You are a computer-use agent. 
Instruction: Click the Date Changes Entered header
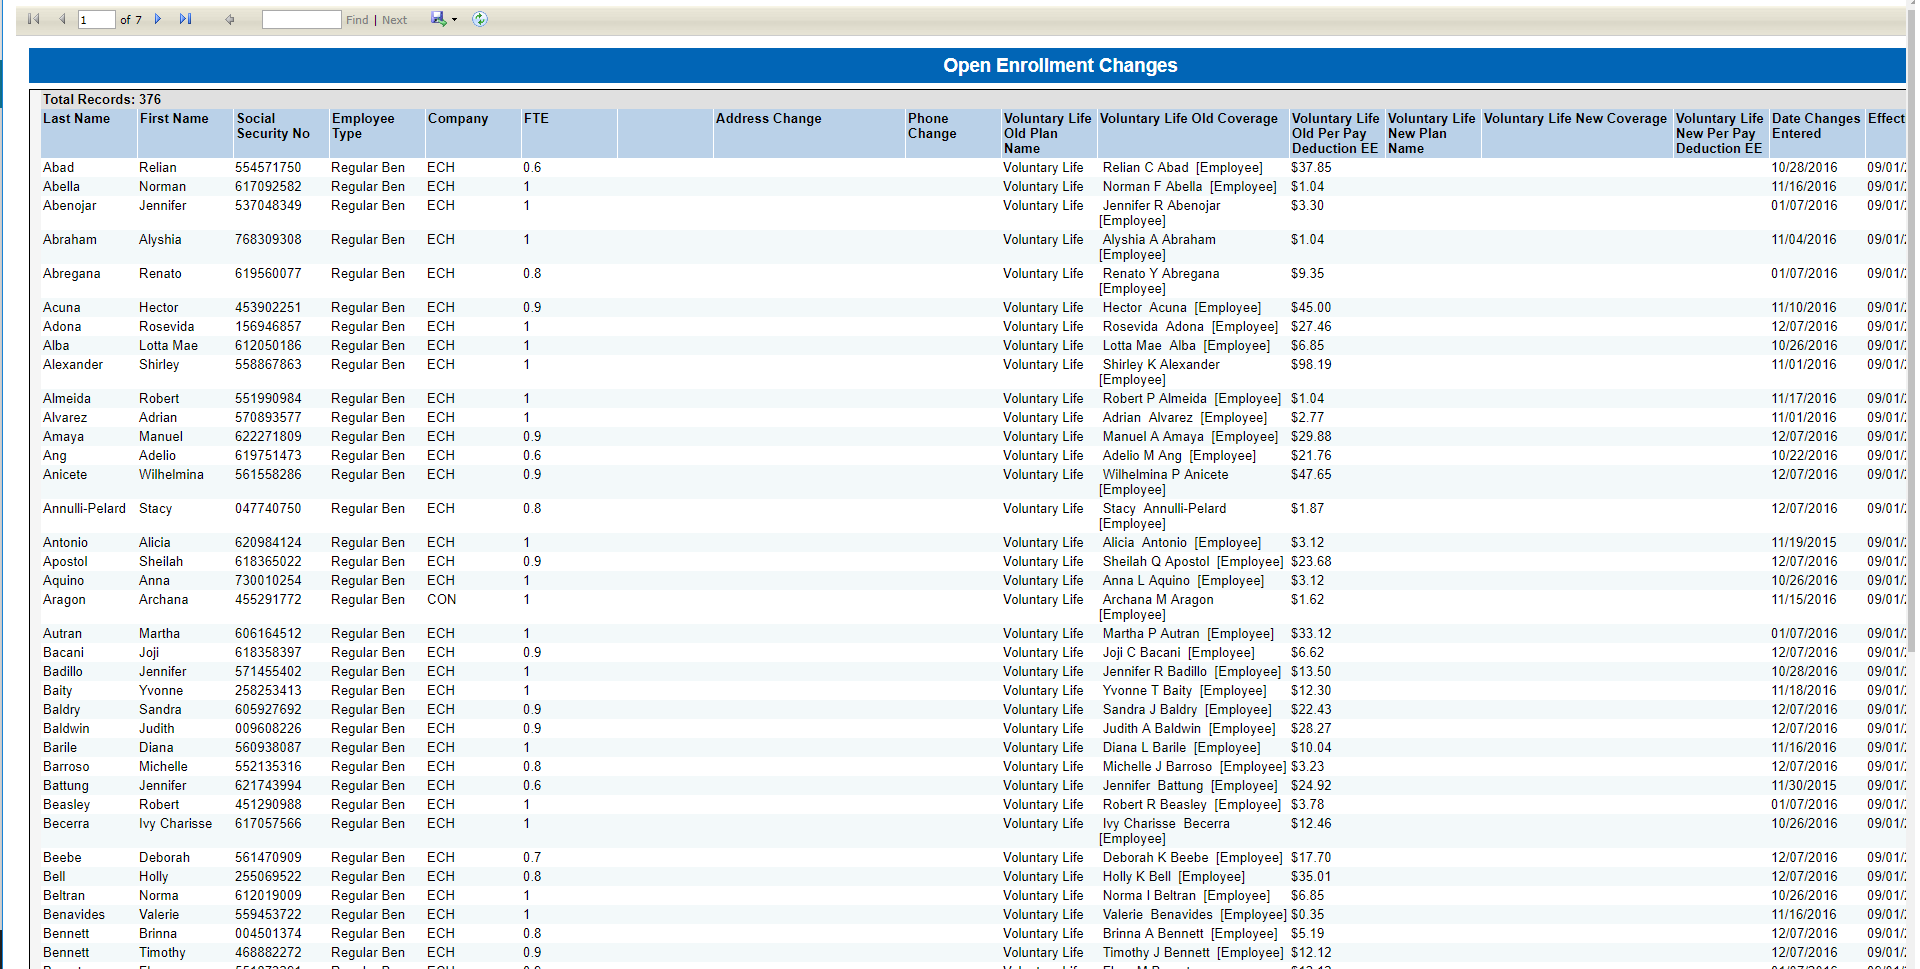(1816, 126)
